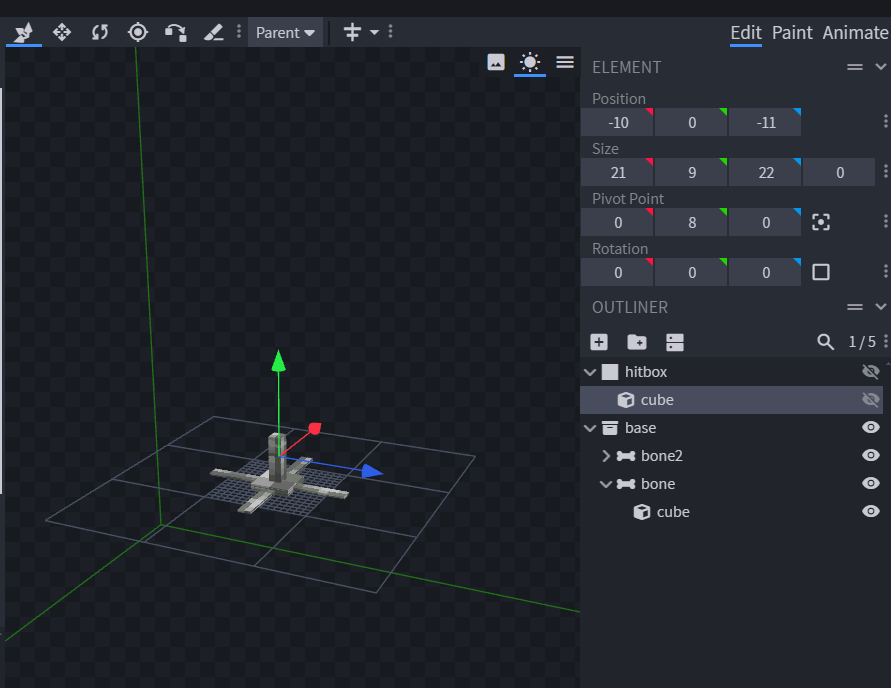Switch to the Paint mode tab
The width and height of the screenshot is (891, 688).
pyautogui.click(x=792, y=32)
